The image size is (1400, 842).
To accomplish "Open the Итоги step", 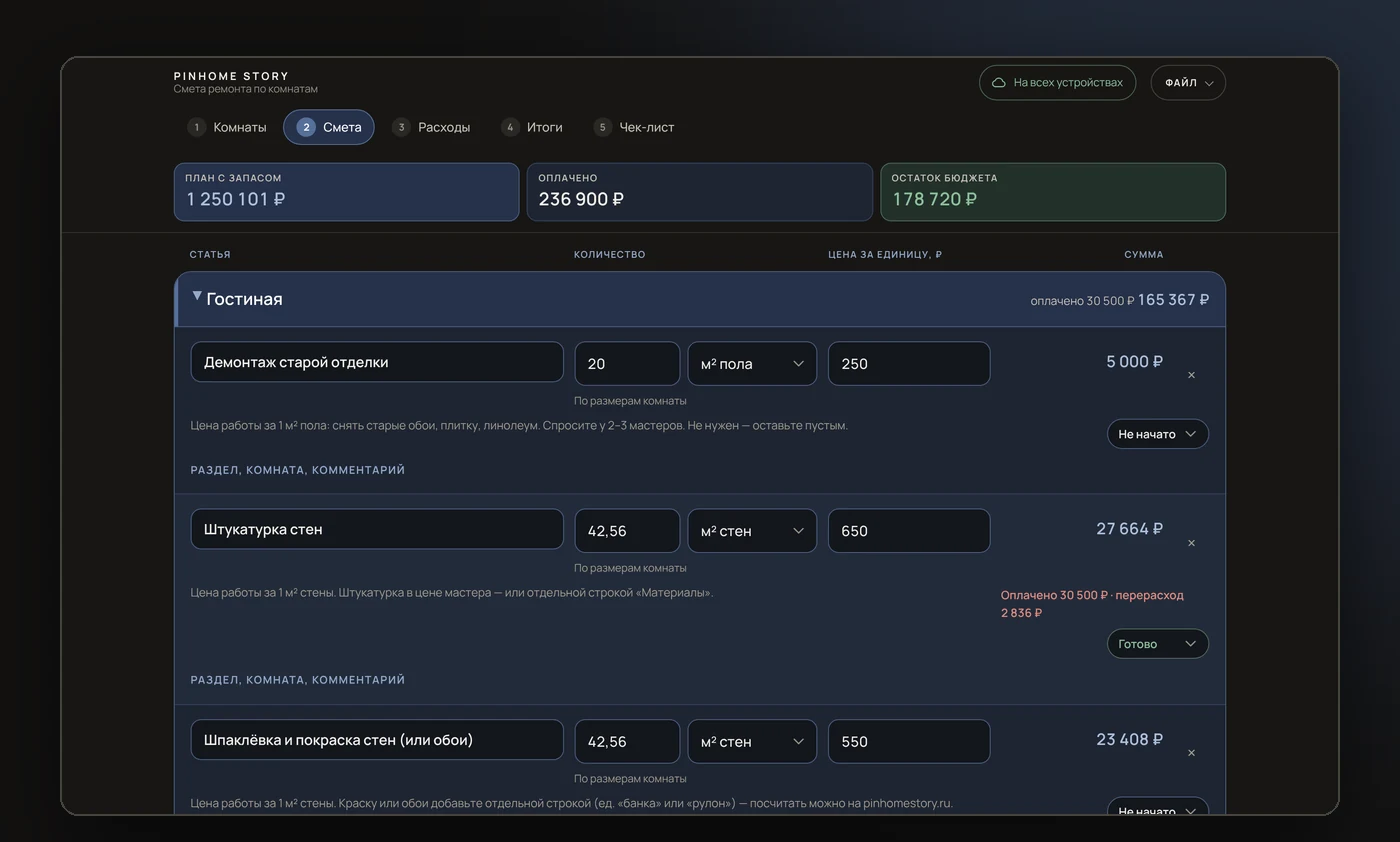I will pyautogui.click(x=532, y=127).
